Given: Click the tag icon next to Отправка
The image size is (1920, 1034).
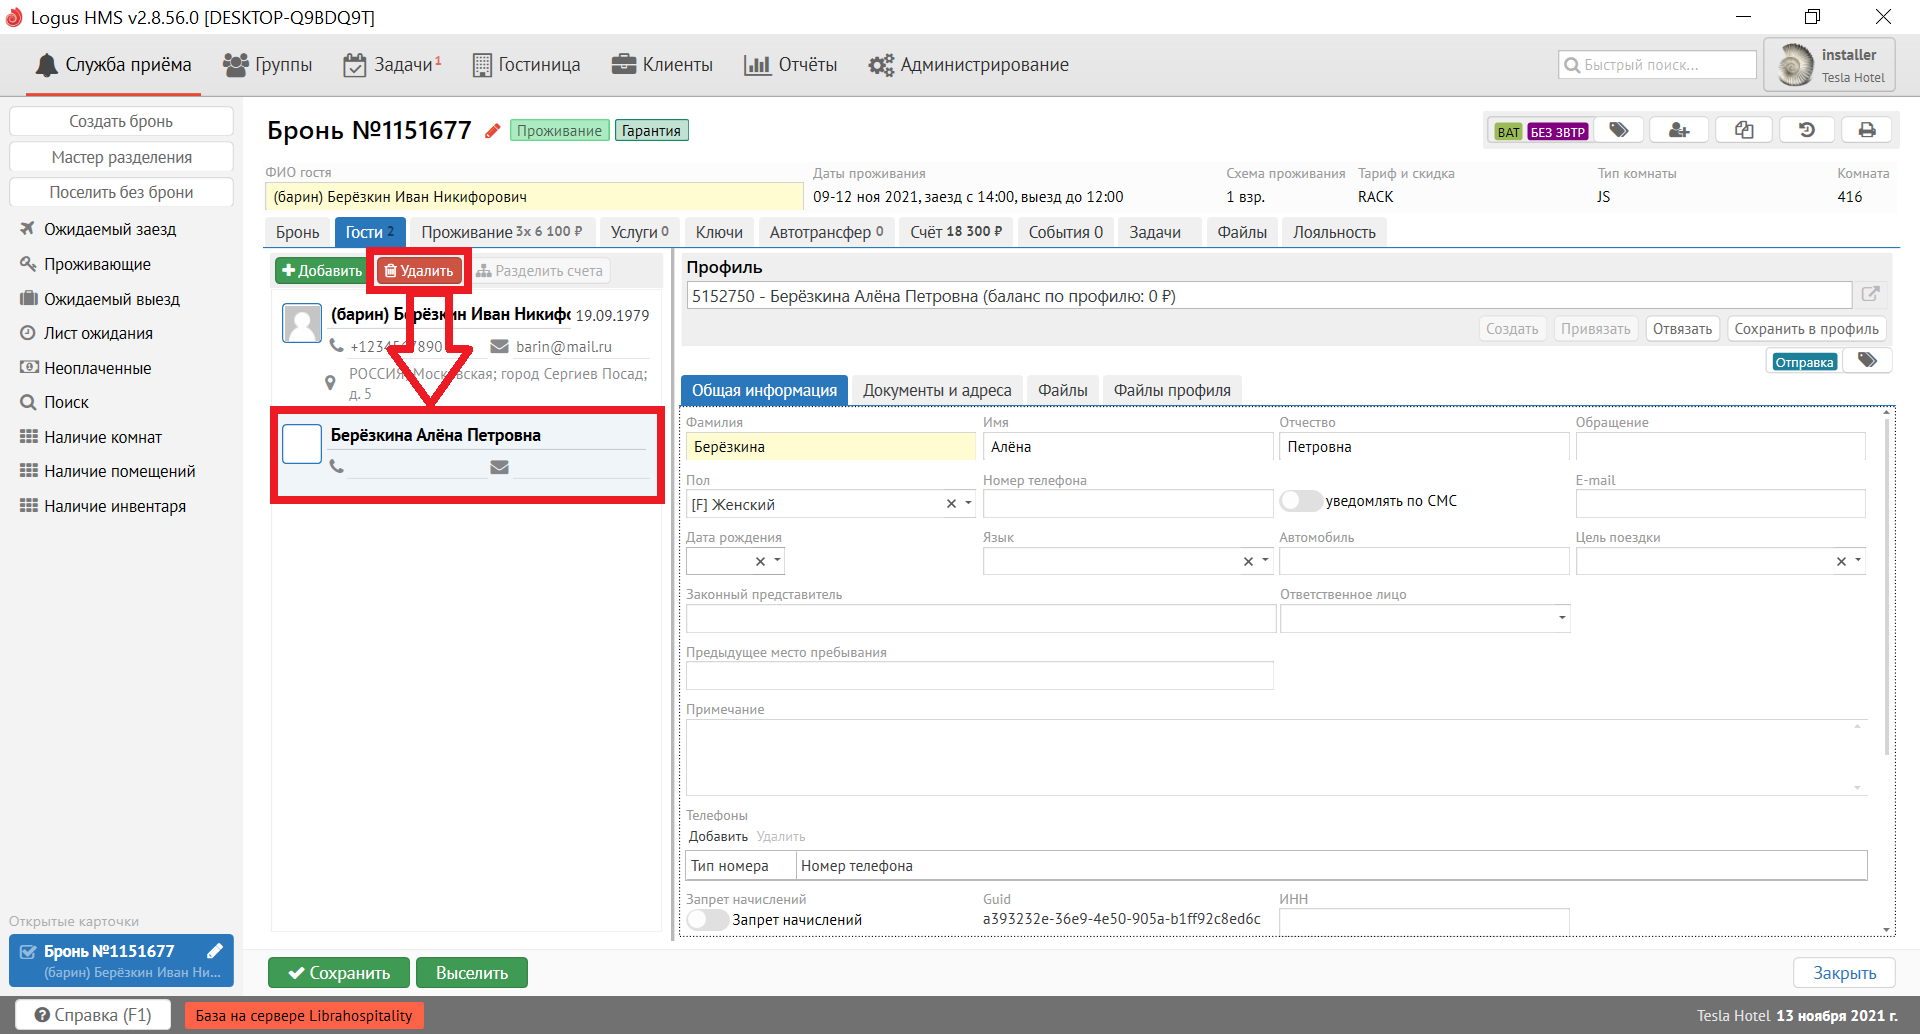Looking at the screenshot, I should 1867,361.
